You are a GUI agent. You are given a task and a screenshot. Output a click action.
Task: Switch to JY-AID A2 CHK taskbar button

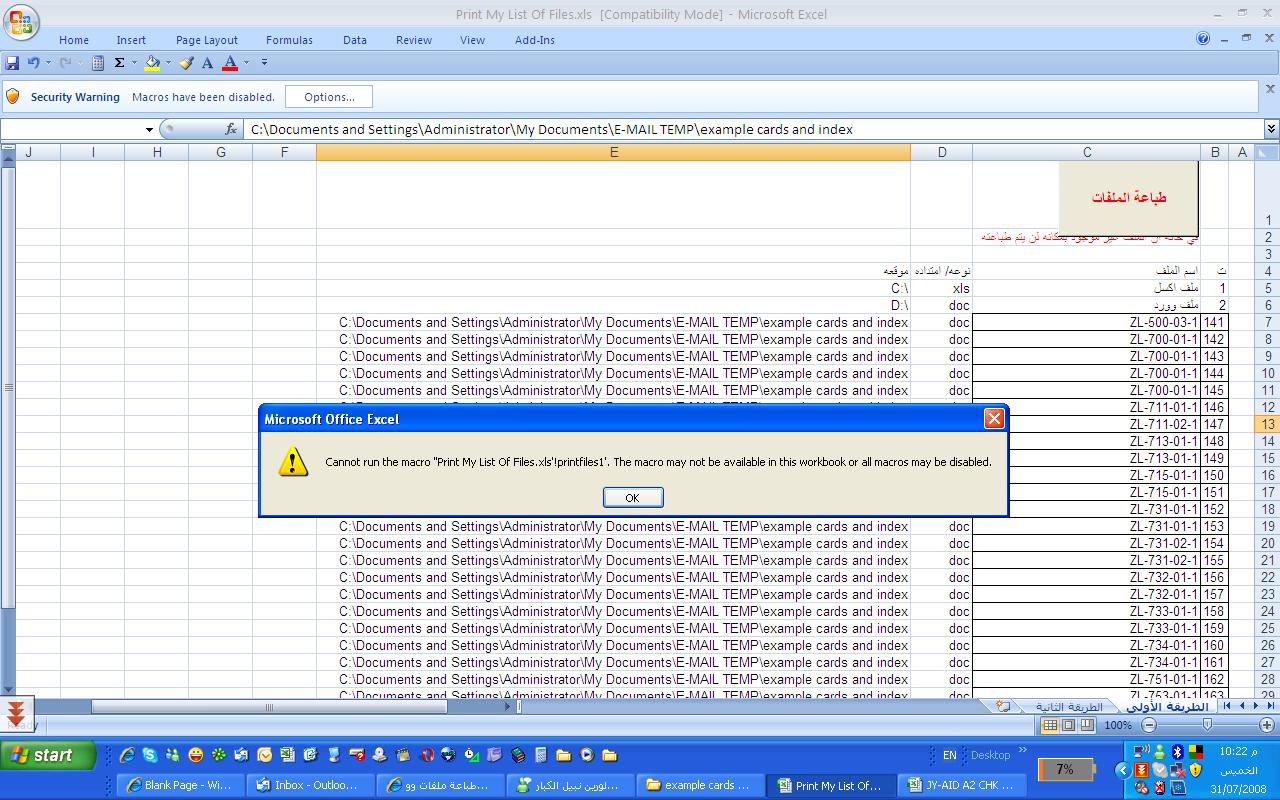[961, 785]
